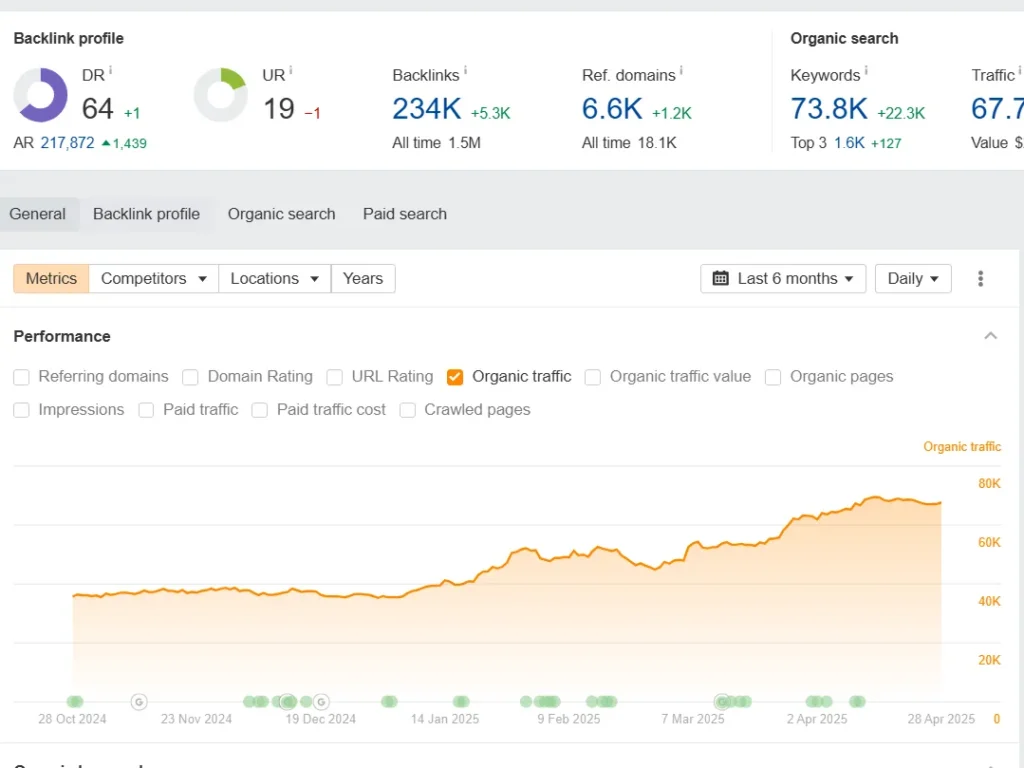Enable the Impressions checkbox
The image size is (1024, 768).
(22, 410)
